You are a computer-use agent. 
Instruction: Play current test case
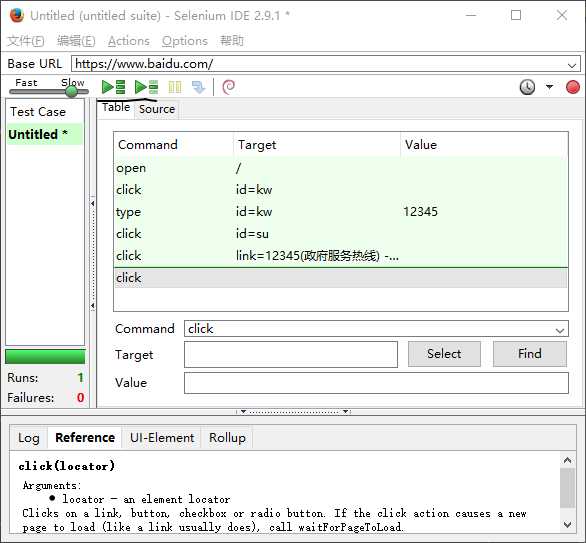(x=146, y=87)
